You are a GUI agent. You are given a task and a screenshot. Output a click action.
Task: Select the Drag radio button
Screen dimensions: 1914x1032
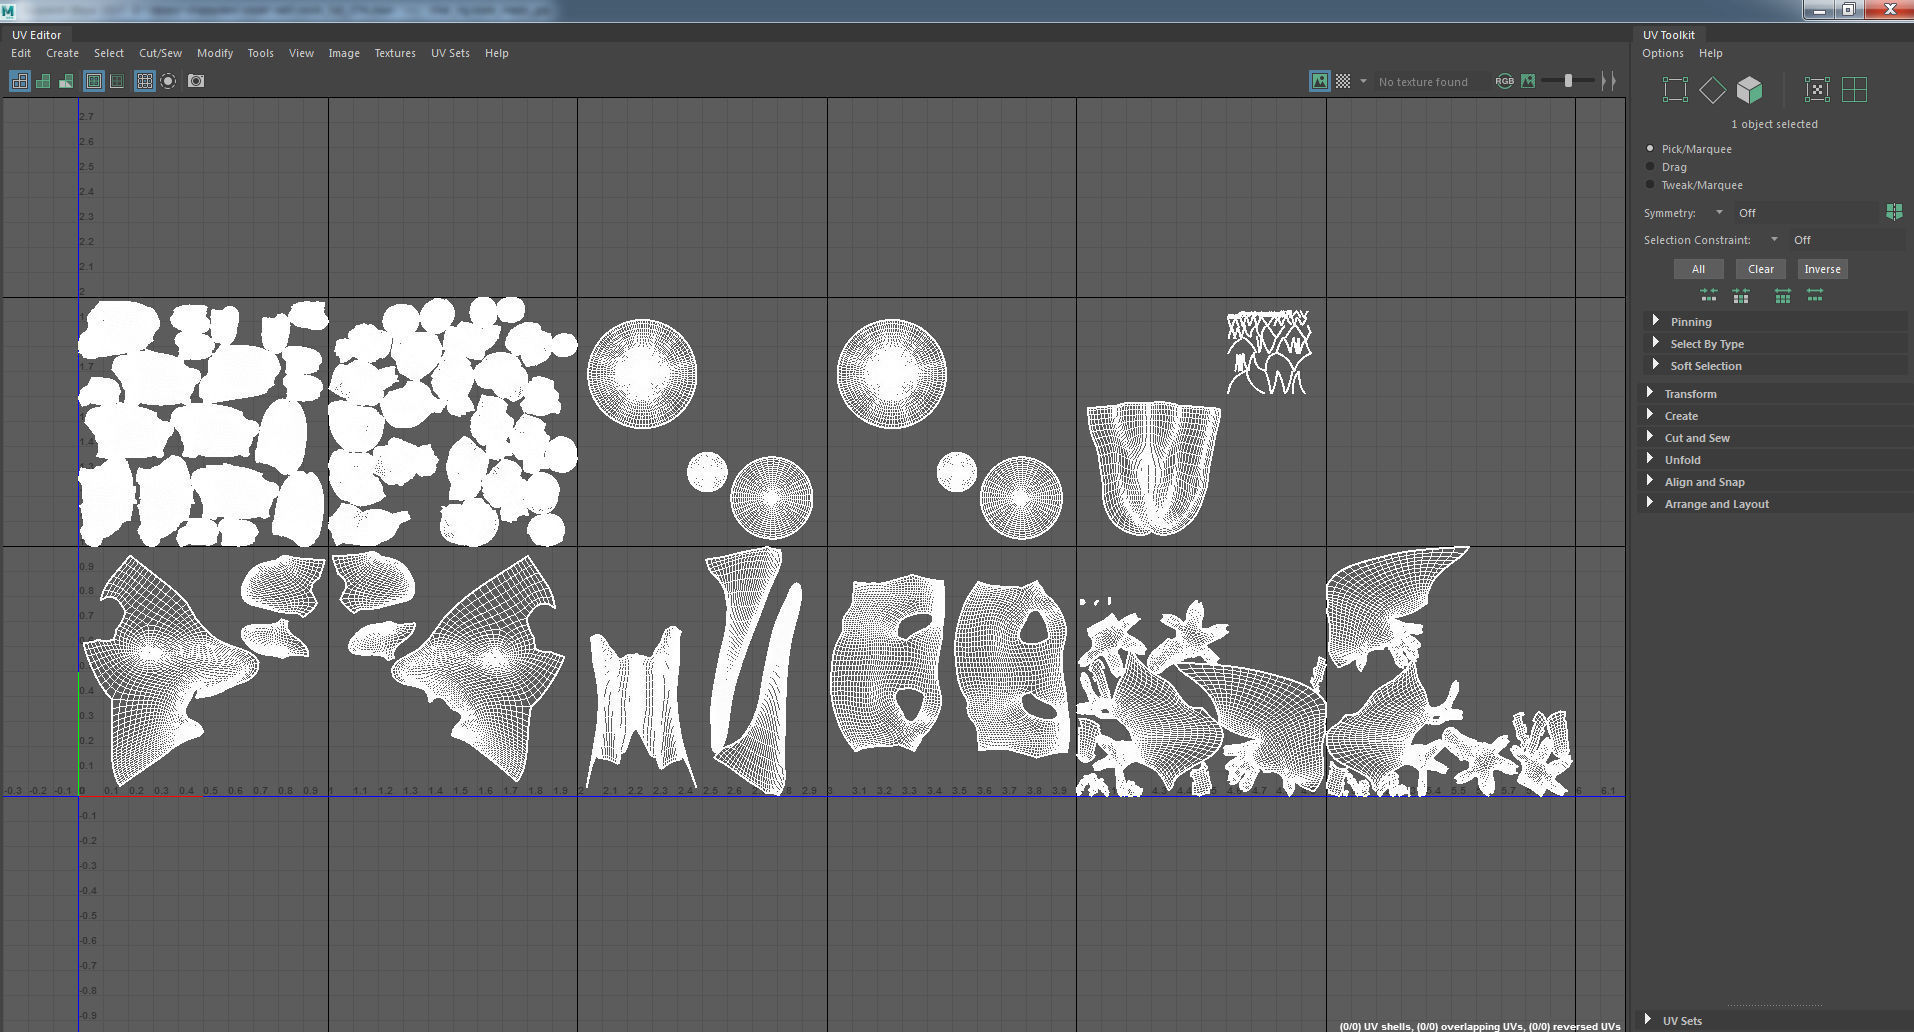click(1650, 166)
